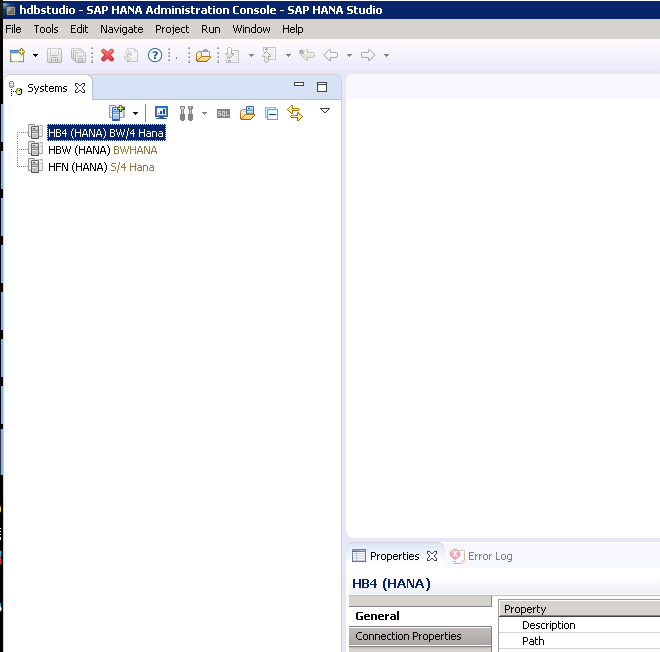
Task: Click the Collapse All icon
Action: tap(271, 113)
